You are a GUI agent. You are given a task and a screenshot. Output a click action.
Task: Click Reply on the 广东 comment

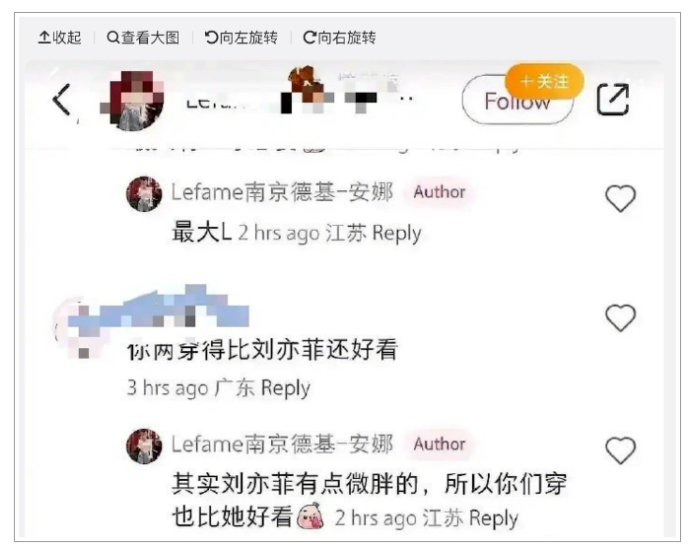point(285,388)
